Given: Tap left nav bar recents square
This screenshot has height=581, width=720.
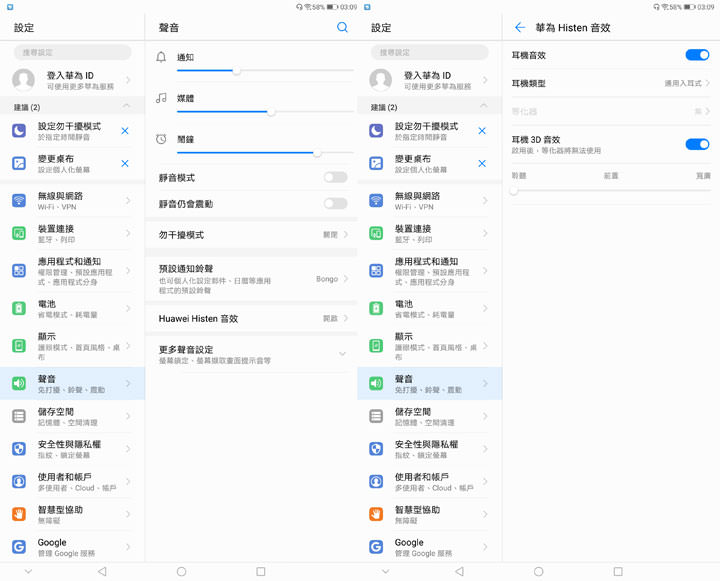Looking at the screenshot, I should 261,571.
